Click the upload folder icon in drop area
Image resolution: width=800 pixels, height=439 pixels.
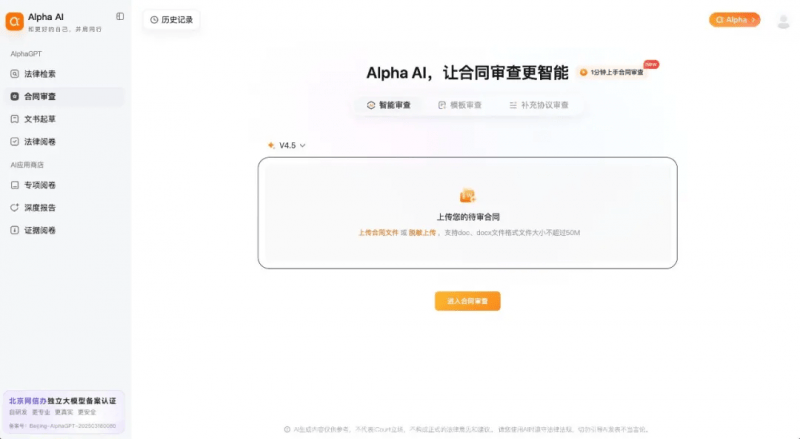tap(467, 196)
